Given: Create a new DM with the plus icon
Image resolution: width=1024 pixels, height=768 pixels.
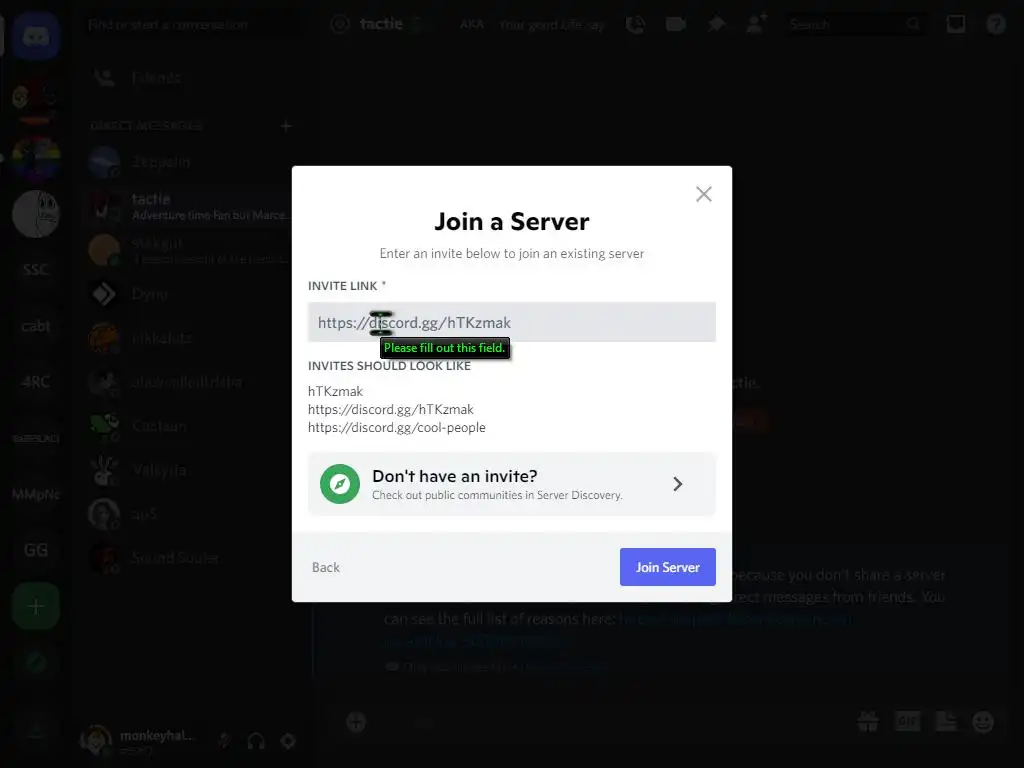Looking at the screenshot, I should click(x=286, y=125).
